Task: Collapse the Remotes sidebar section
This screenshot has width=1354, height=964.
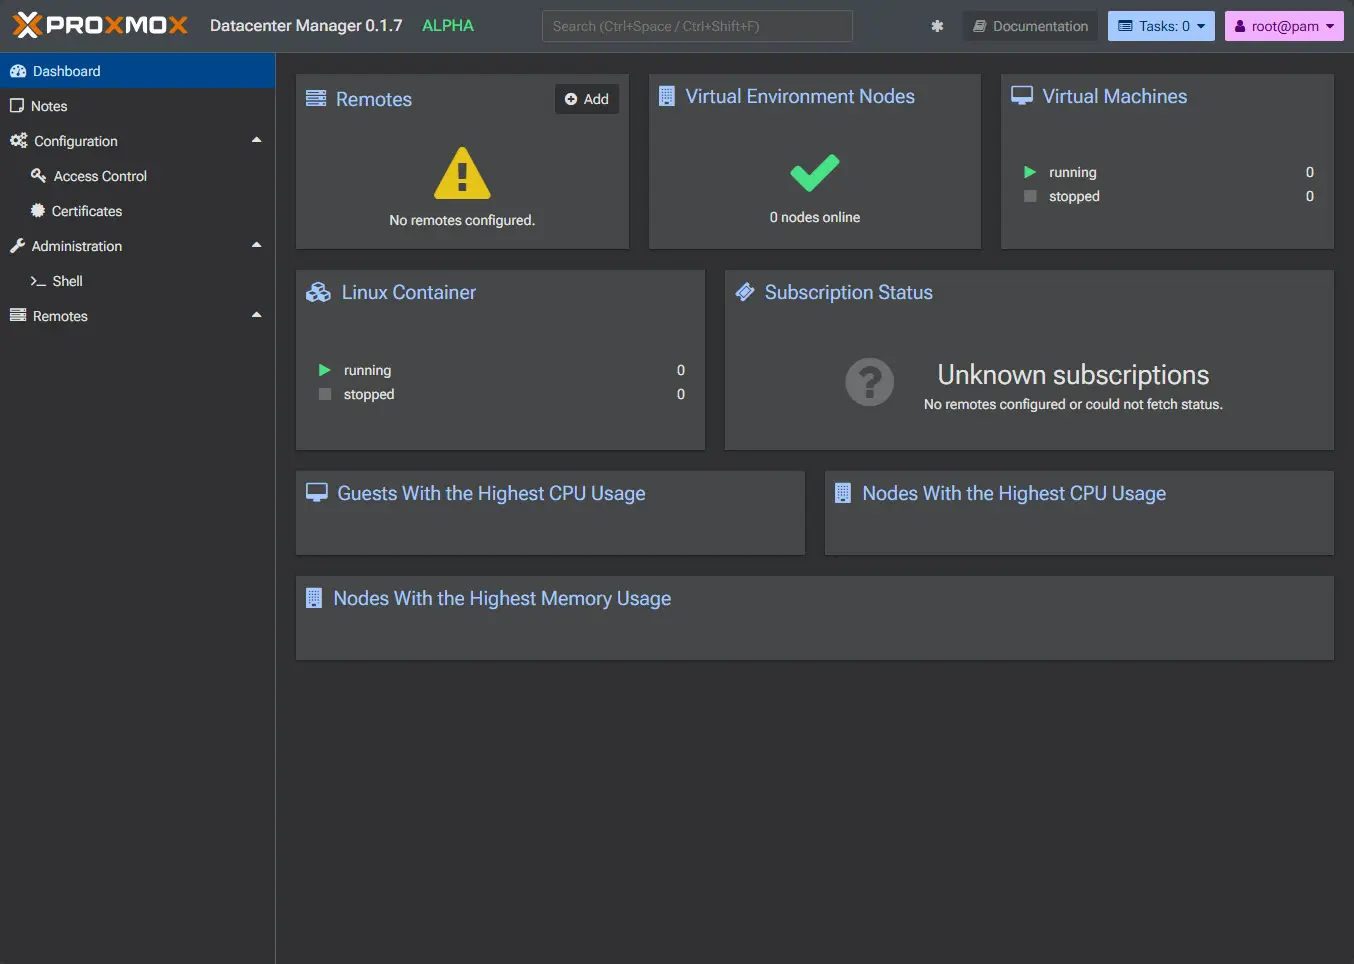Action: point(257,316)
